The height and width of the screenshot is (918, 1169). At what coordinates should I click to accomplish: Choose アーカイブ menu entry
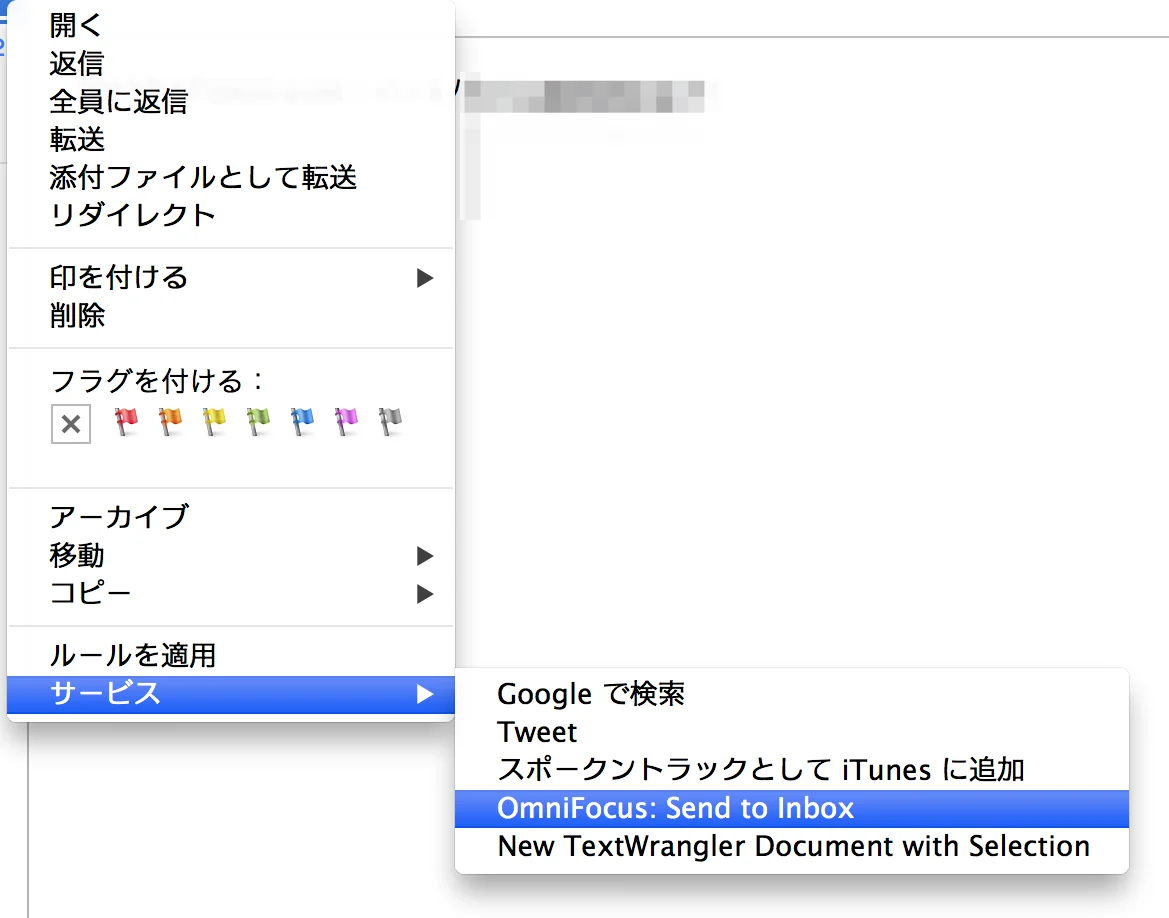[x=230, y=517]
